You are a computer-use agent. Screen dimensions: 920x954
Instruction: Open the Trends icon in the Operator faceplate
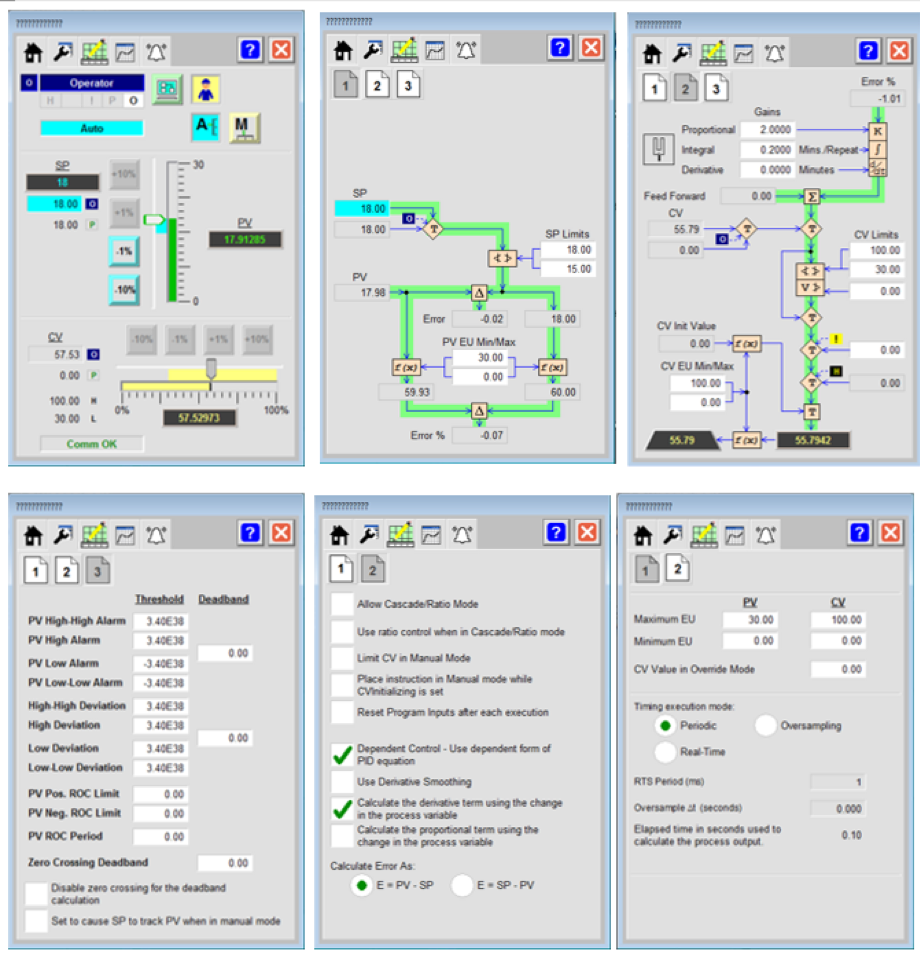click(125, 52)
